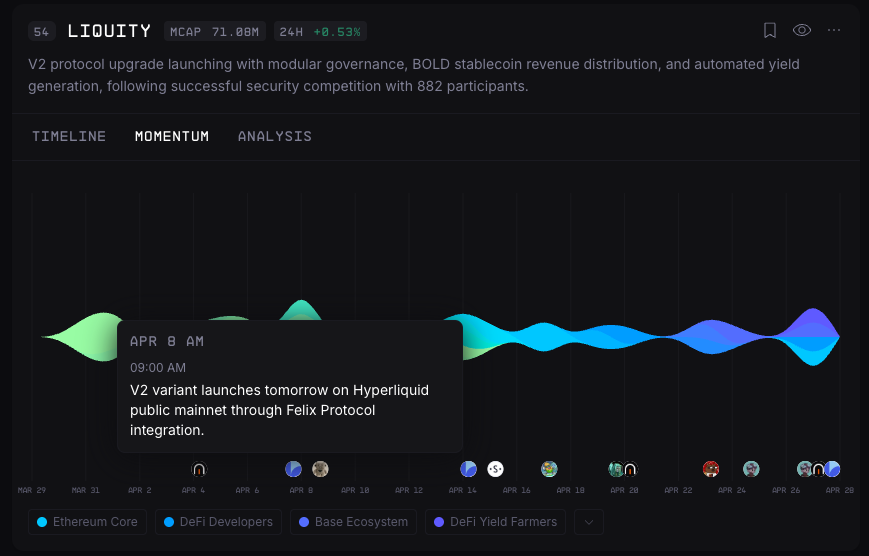Screen dimensions: 869x556
Task: Toggle the Base Ecosystem community filter
Action: pyautogui.click(x=353, y=522)
